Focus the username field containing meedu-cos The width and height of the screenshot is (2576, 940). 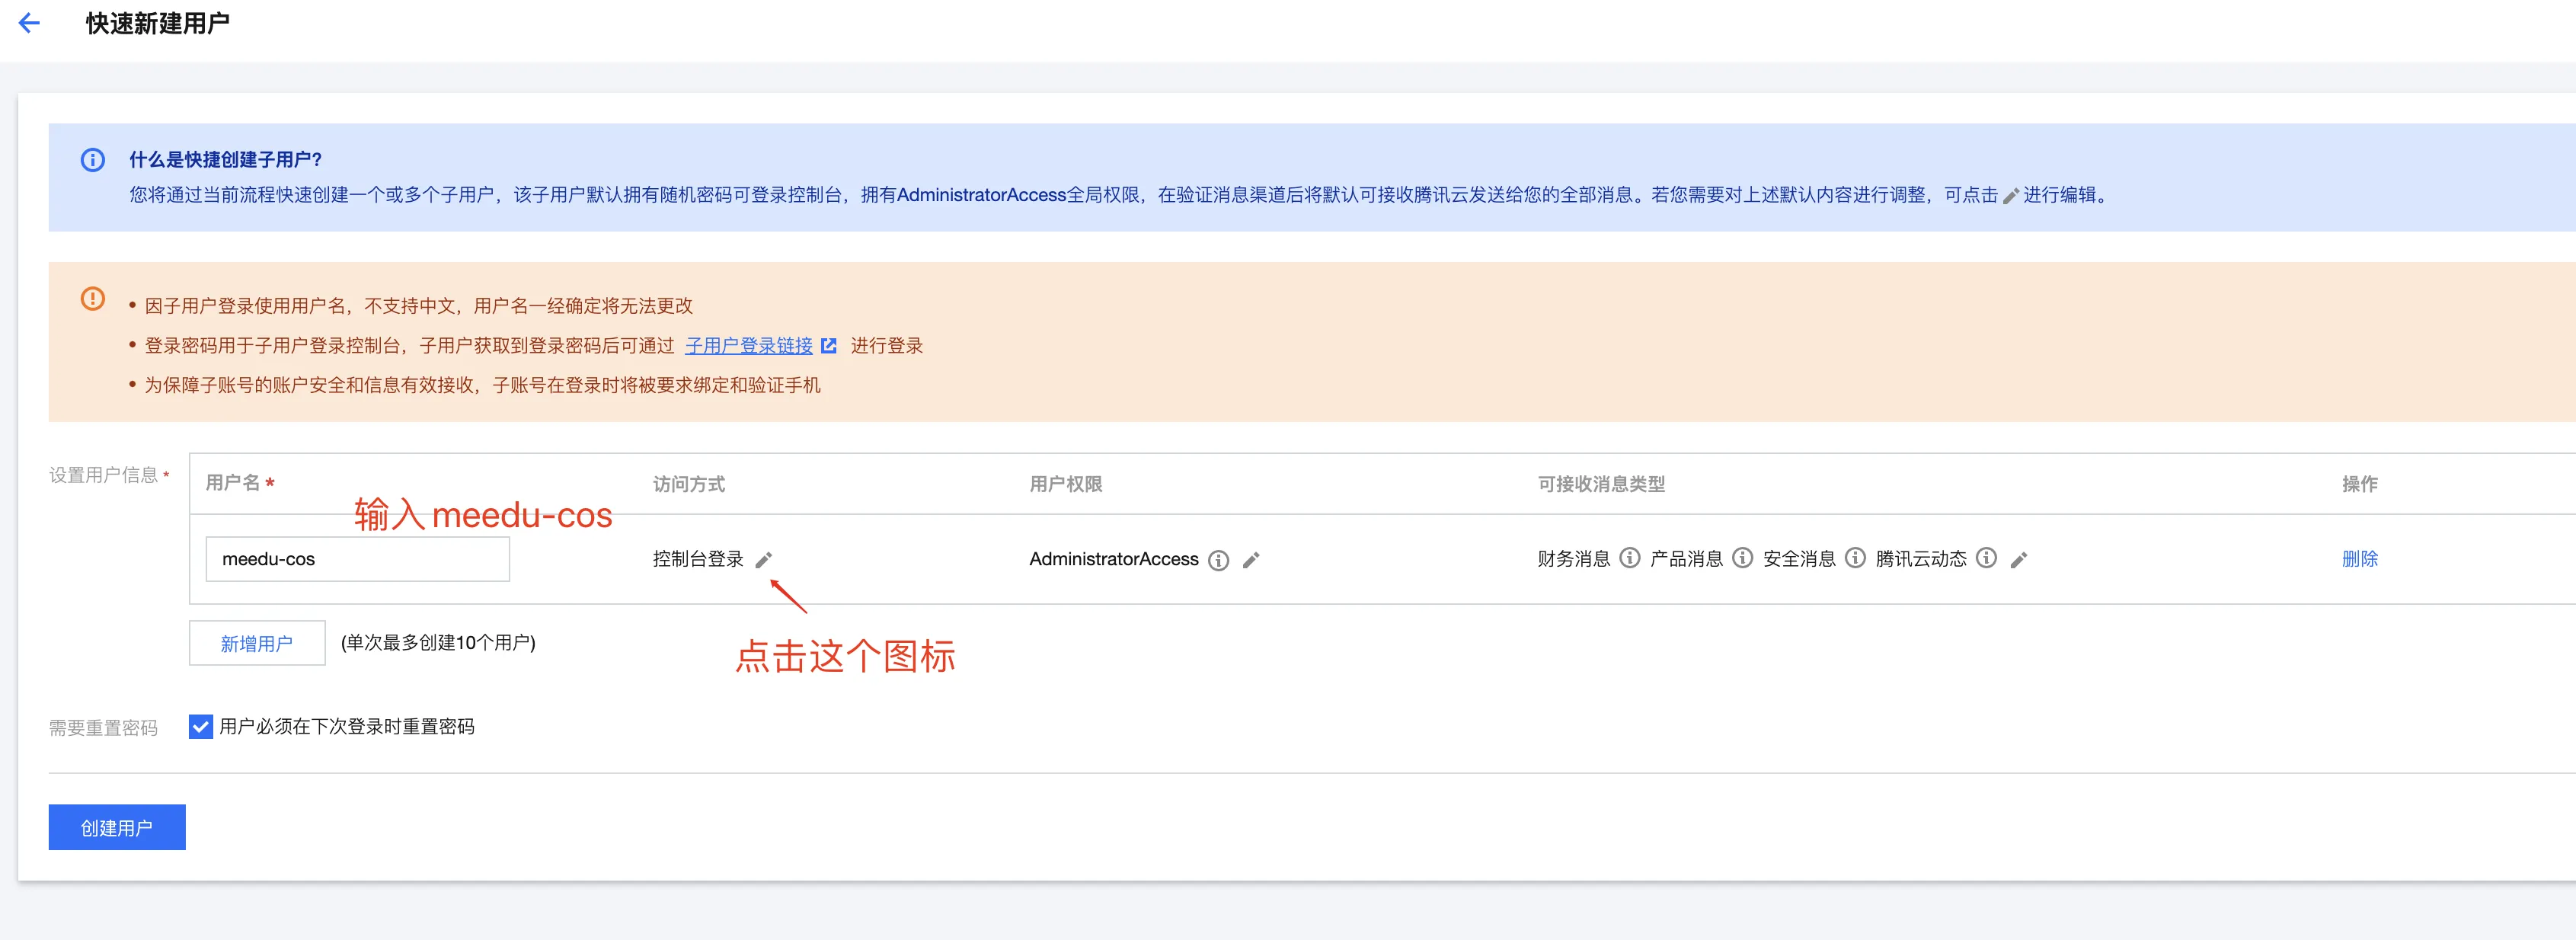coord(358,559)
